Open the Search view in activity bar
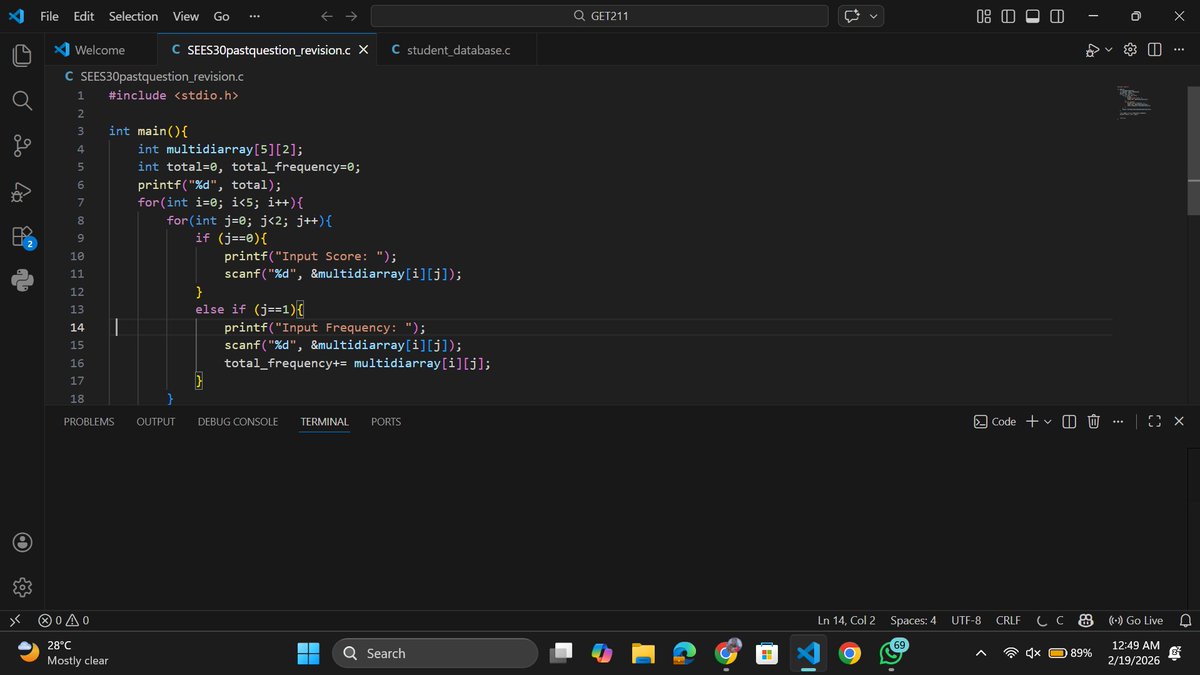 [x=22, y=101]
